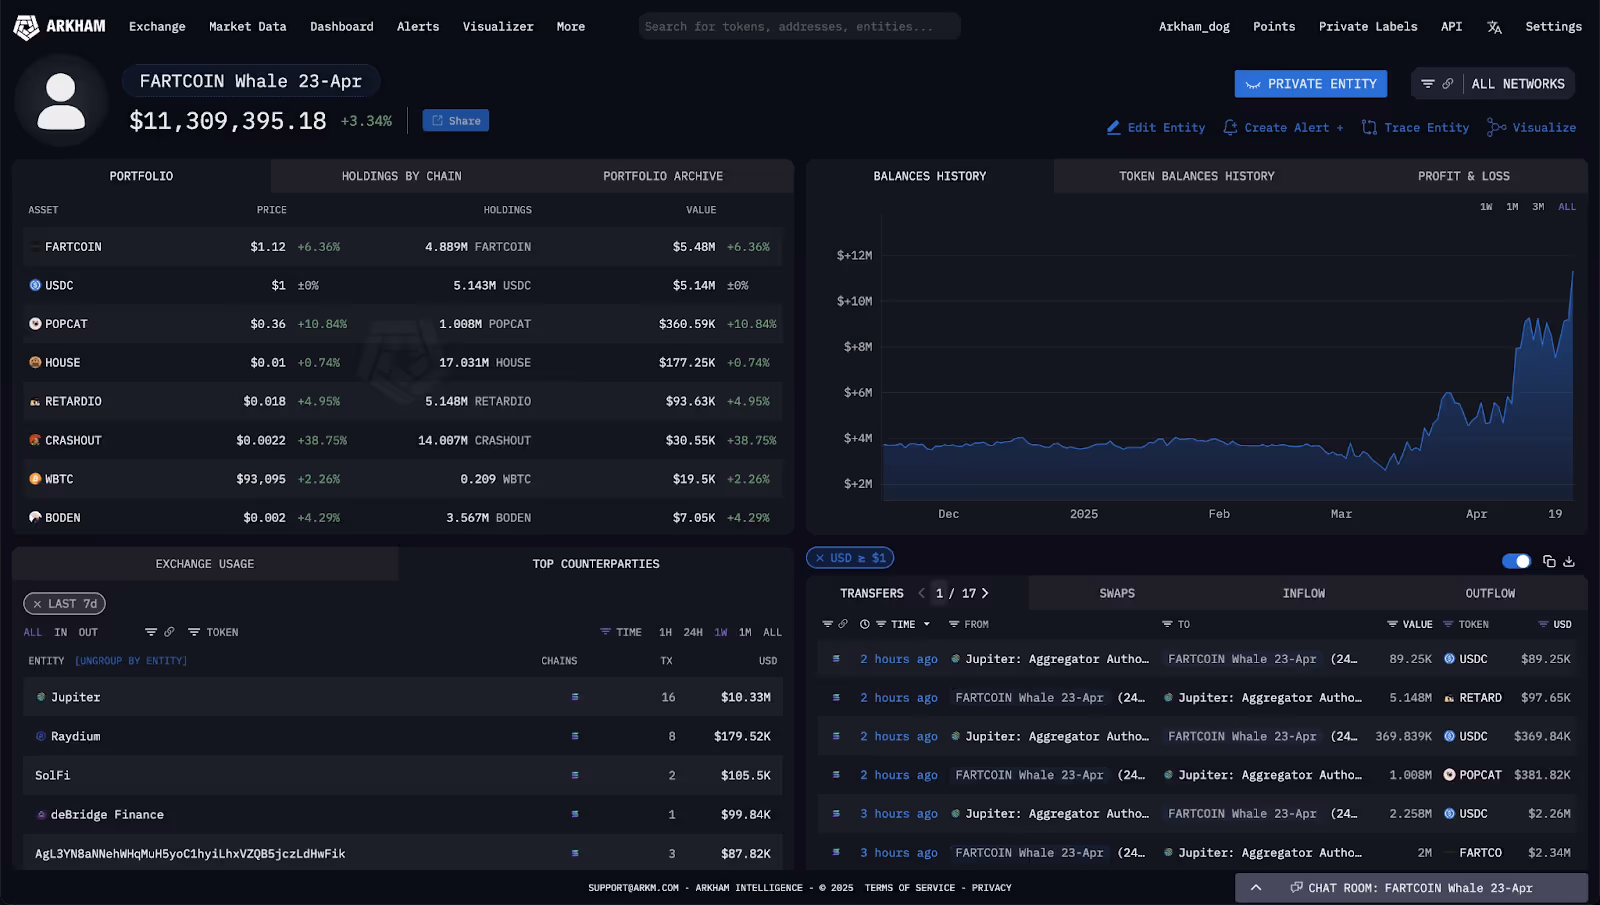The image size is (1600, 905).
Task: Click the PRIVATE ENTITY button
Action: coord(1310,84)
